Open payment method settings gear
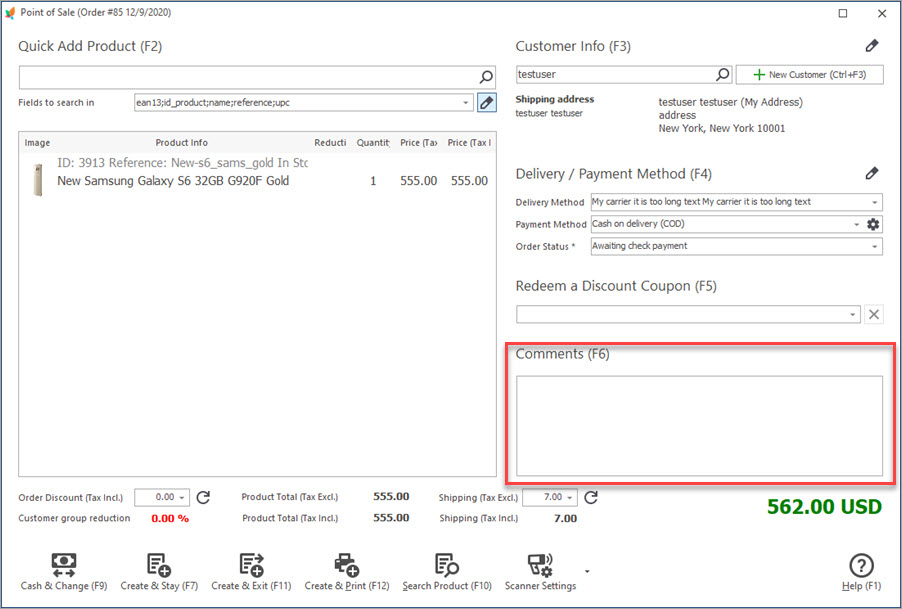The height and width of the screenshot is (609, 902). click(873, 224)
